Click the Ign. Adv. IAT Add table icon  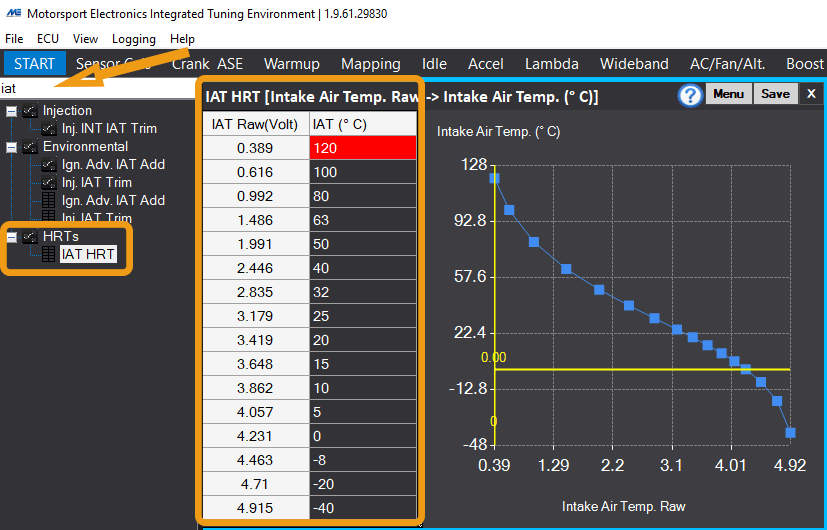(48, 200)
